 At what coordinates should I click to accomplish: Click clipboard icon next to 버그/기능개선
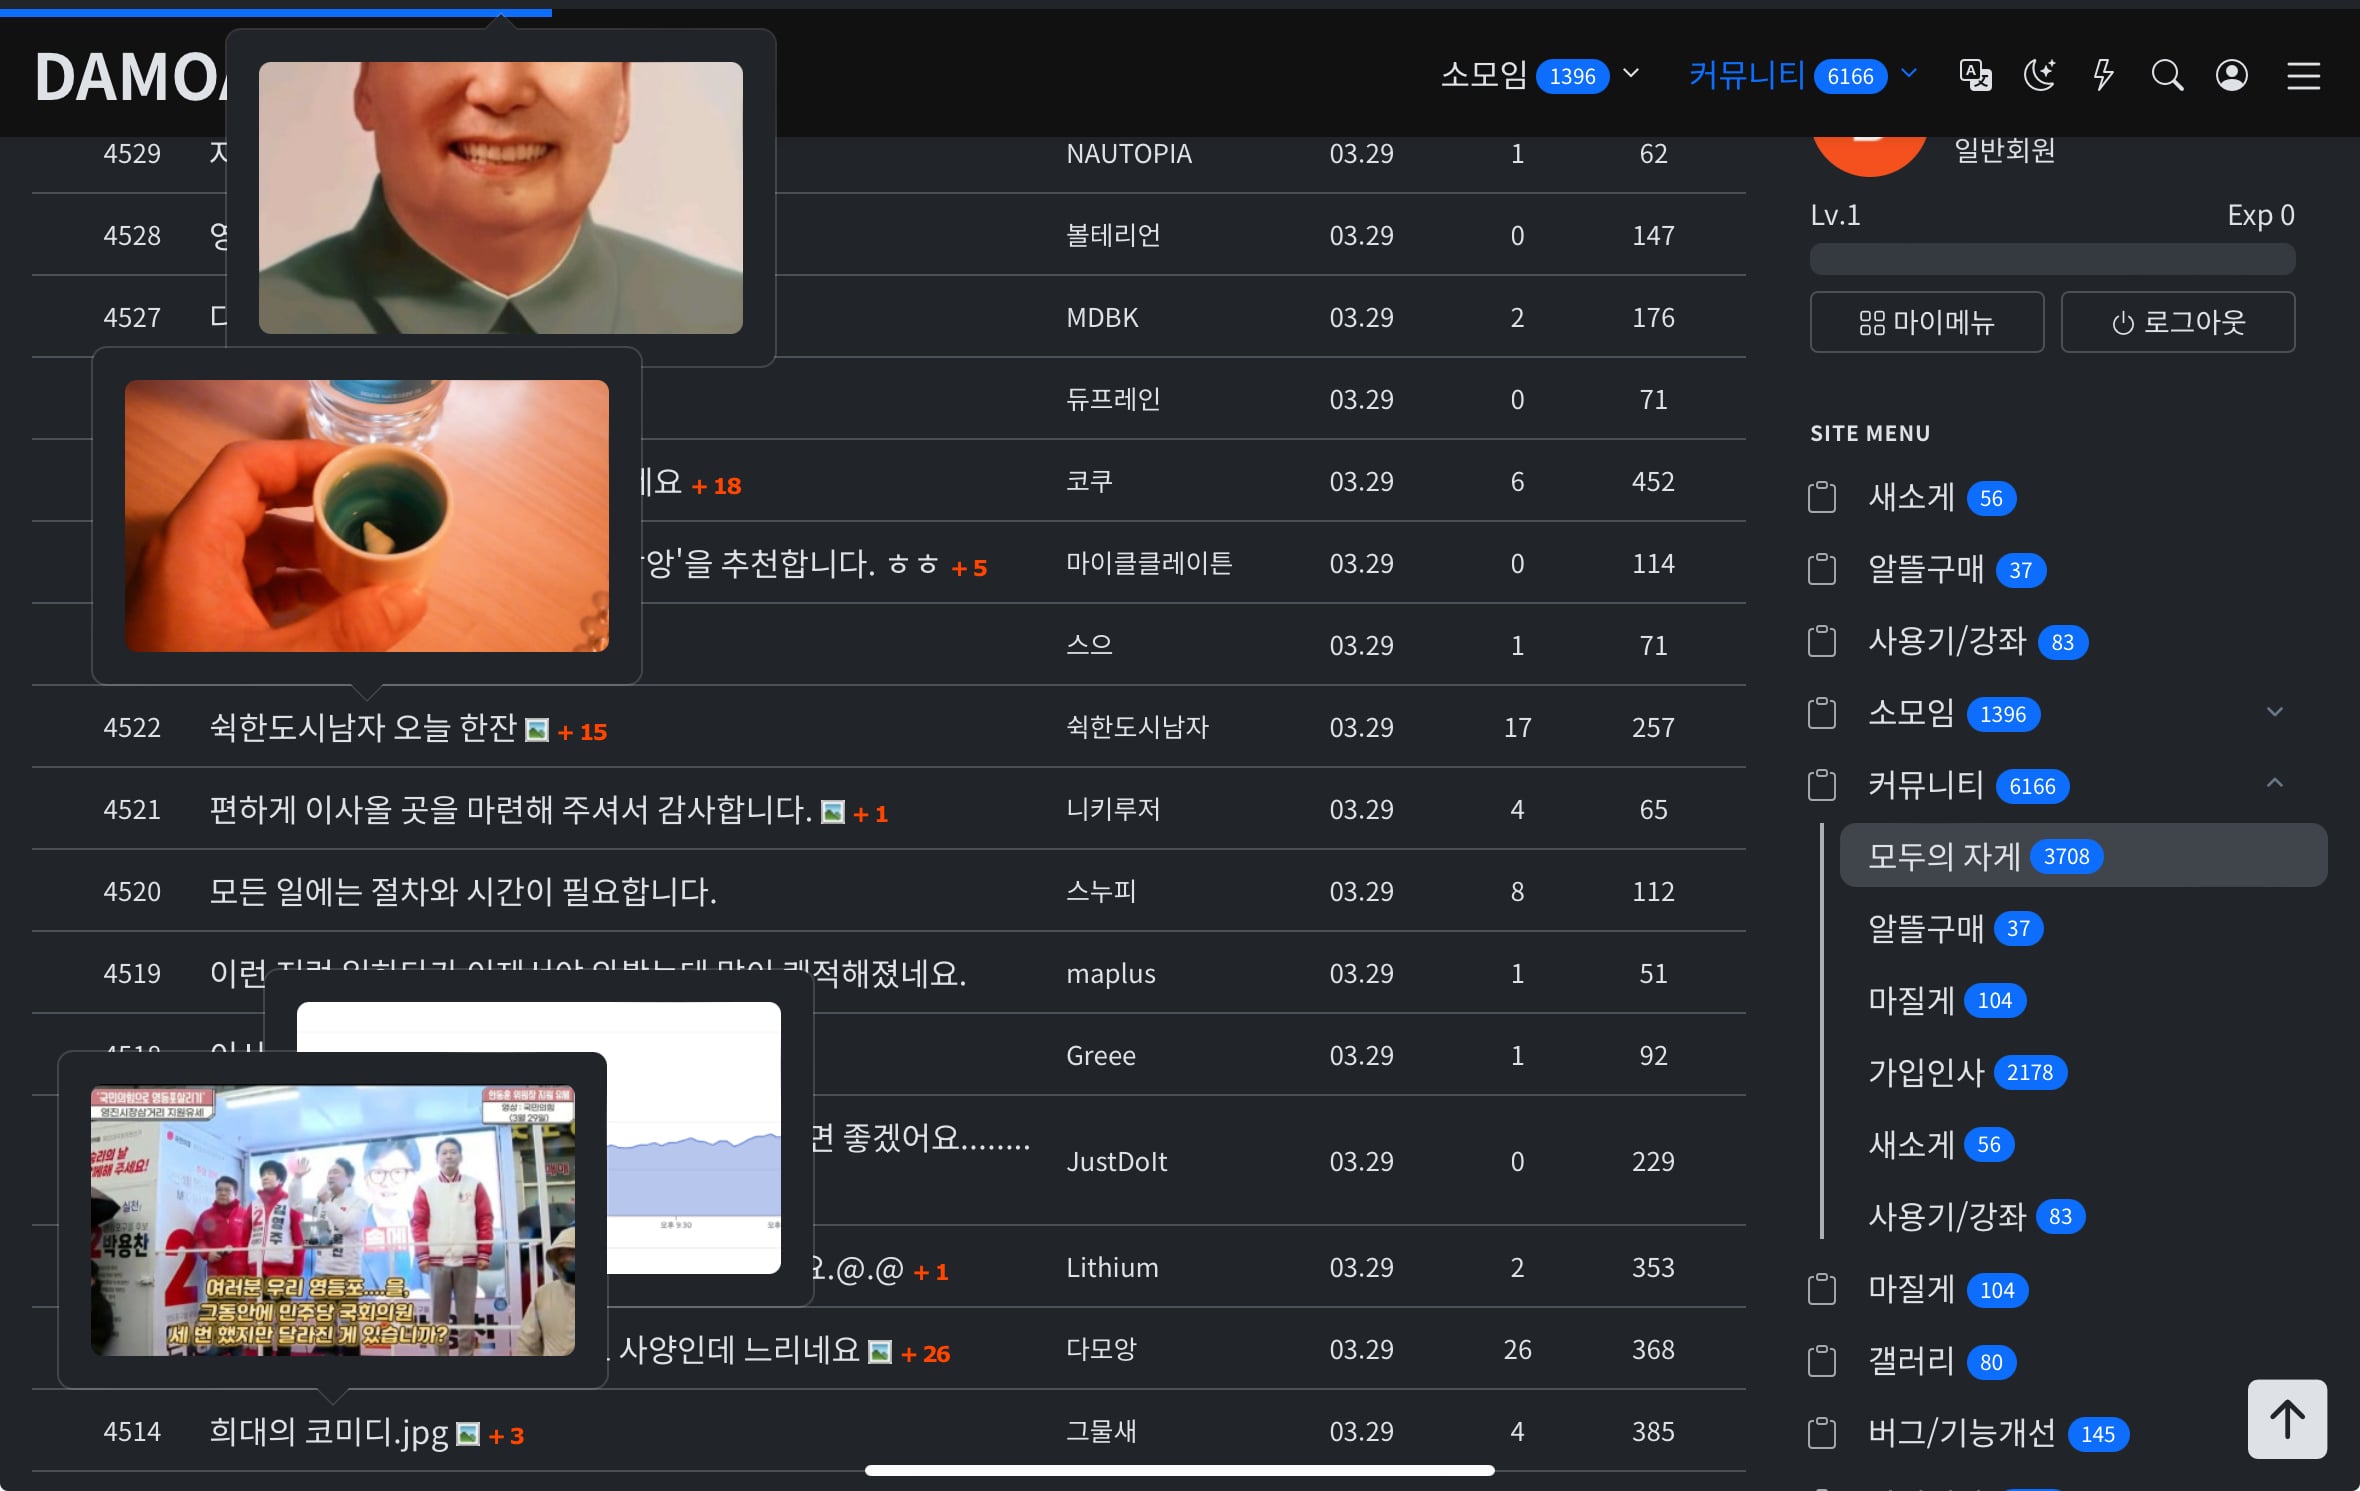1822,1433
